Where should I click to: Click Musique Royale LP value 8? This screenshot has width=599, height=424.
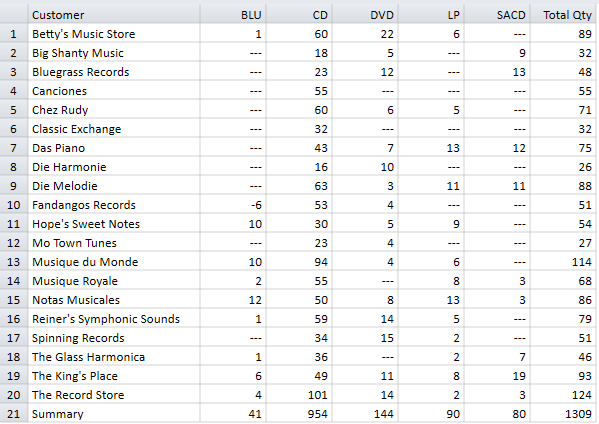(x=431, y=281)
